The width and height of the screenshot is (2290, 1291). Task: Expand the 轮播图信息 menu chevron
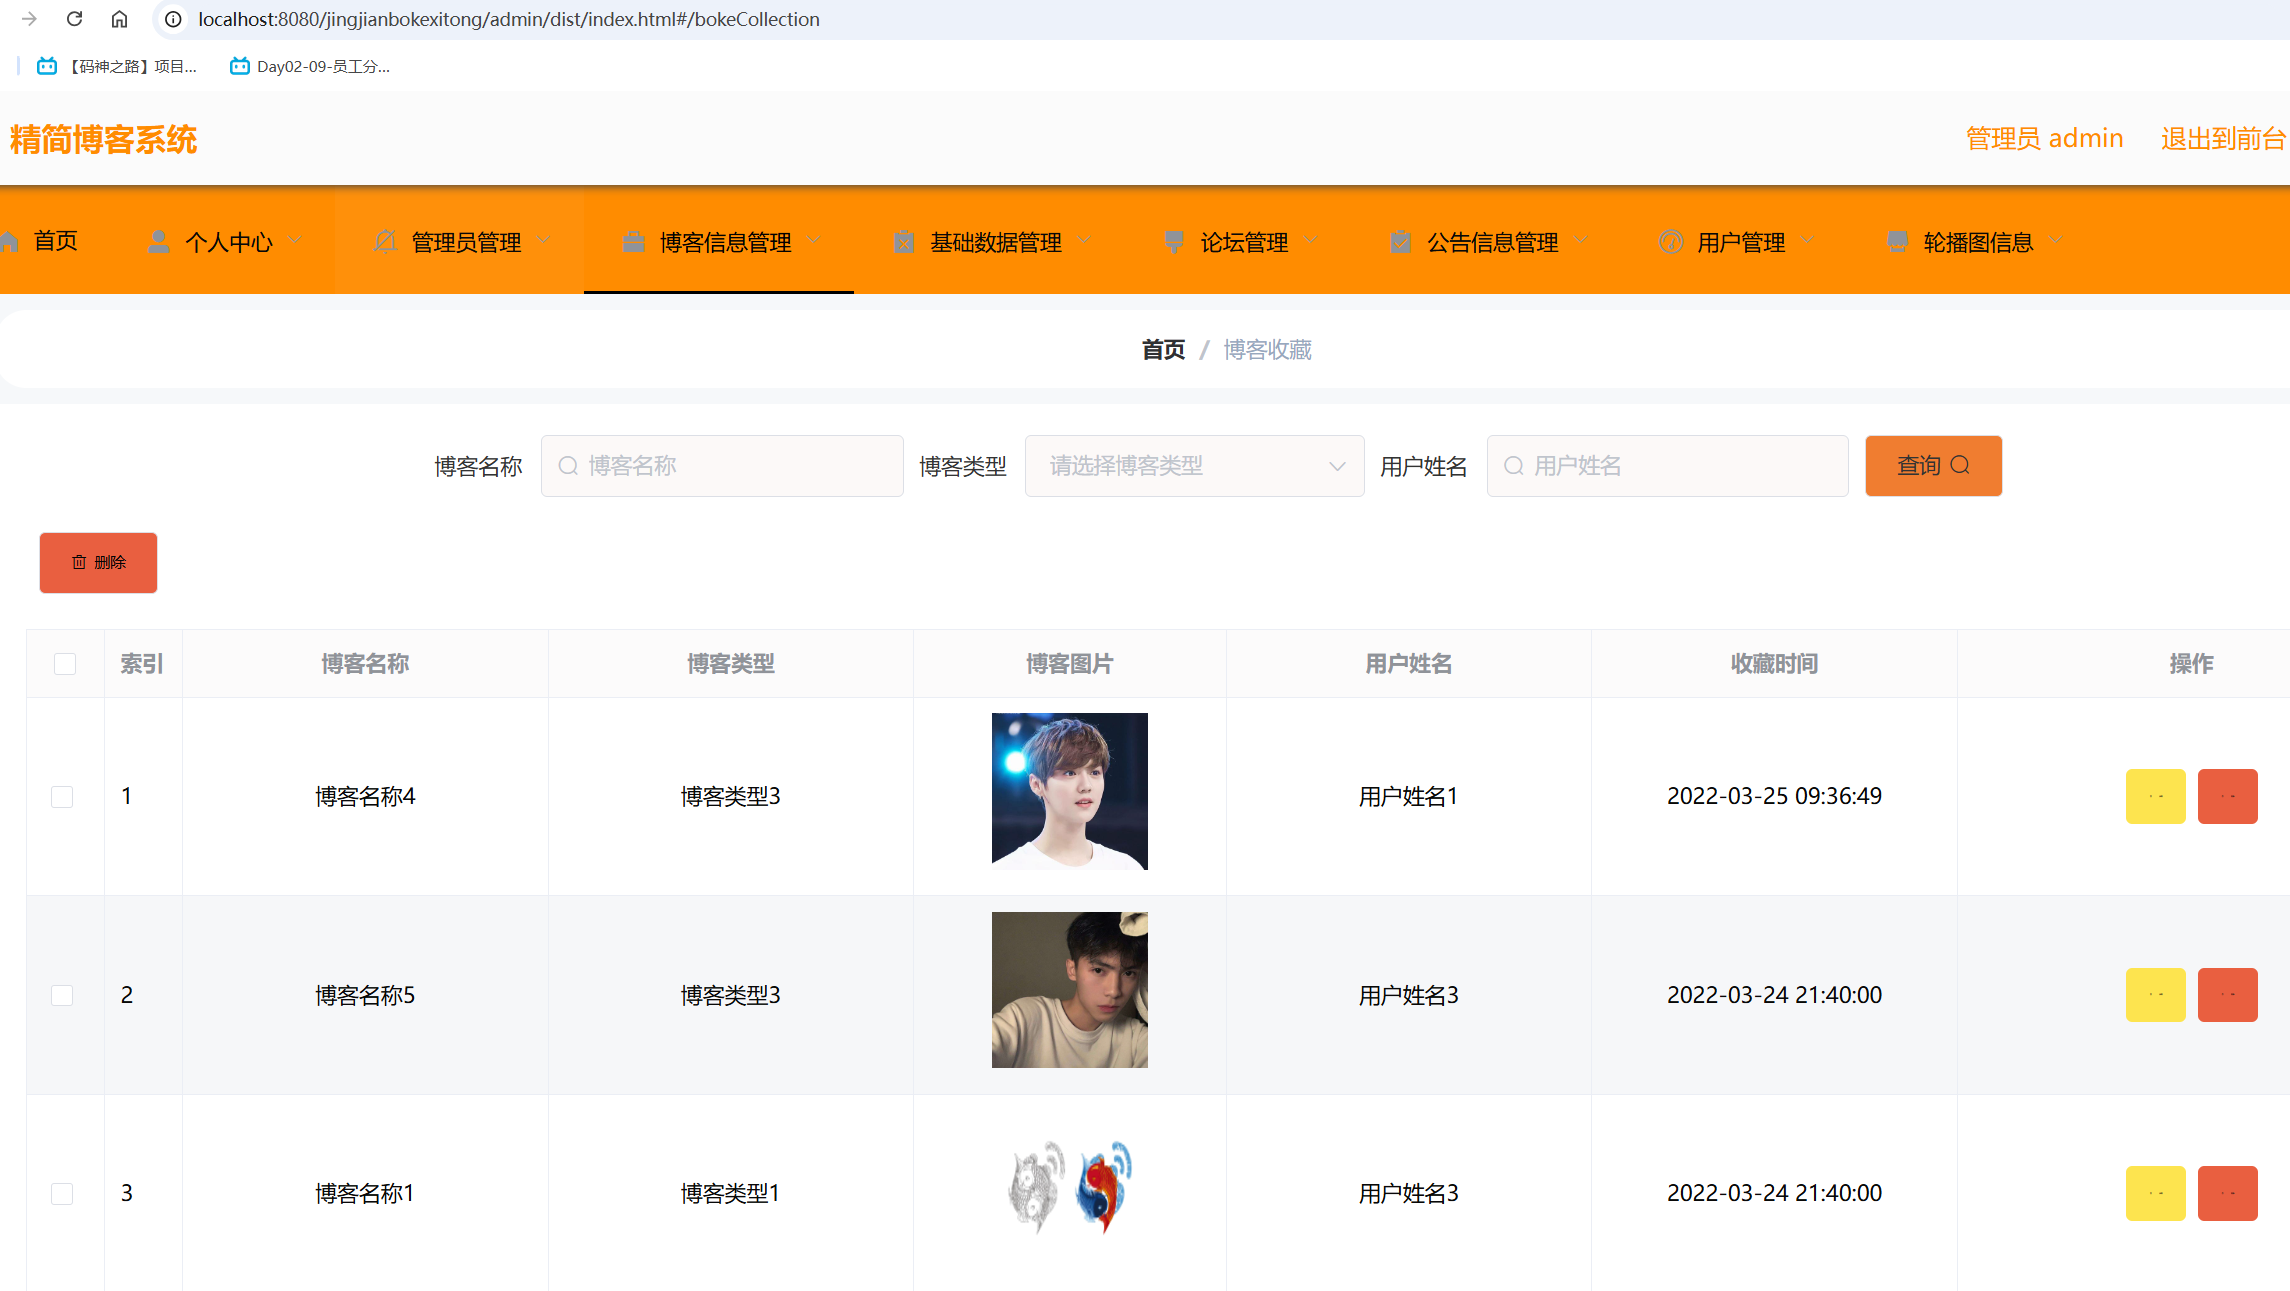[2056, 240]
